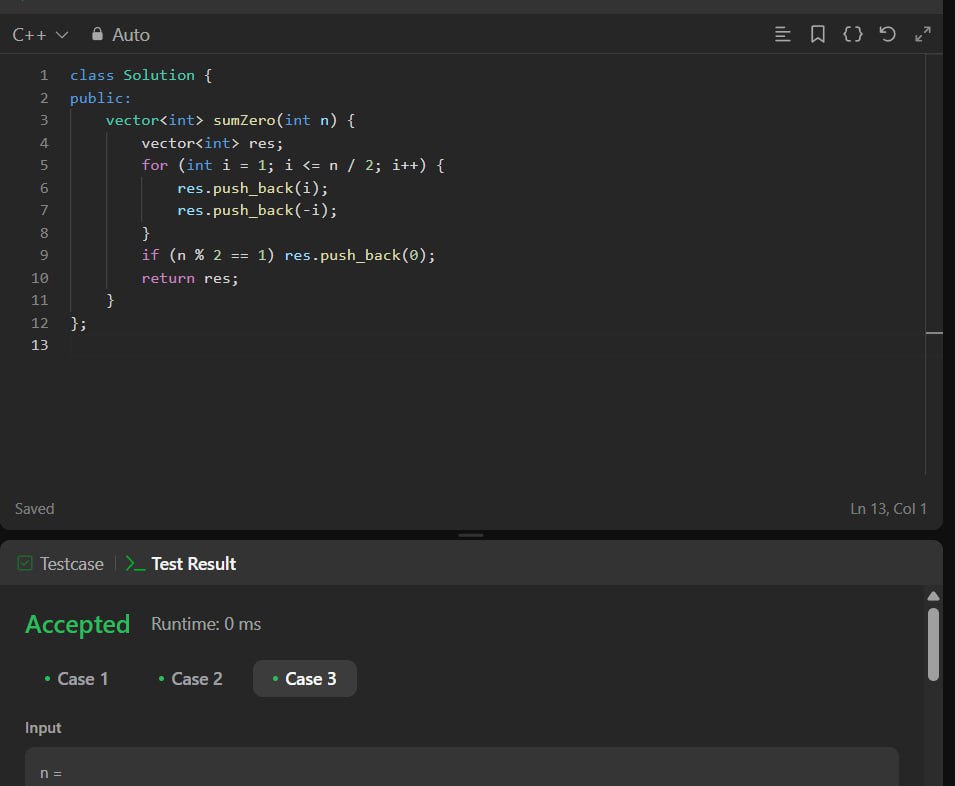Open Case 1 result
Image resolution: width=955 pixels, height=786 pixels.
(x=76, y=679)
